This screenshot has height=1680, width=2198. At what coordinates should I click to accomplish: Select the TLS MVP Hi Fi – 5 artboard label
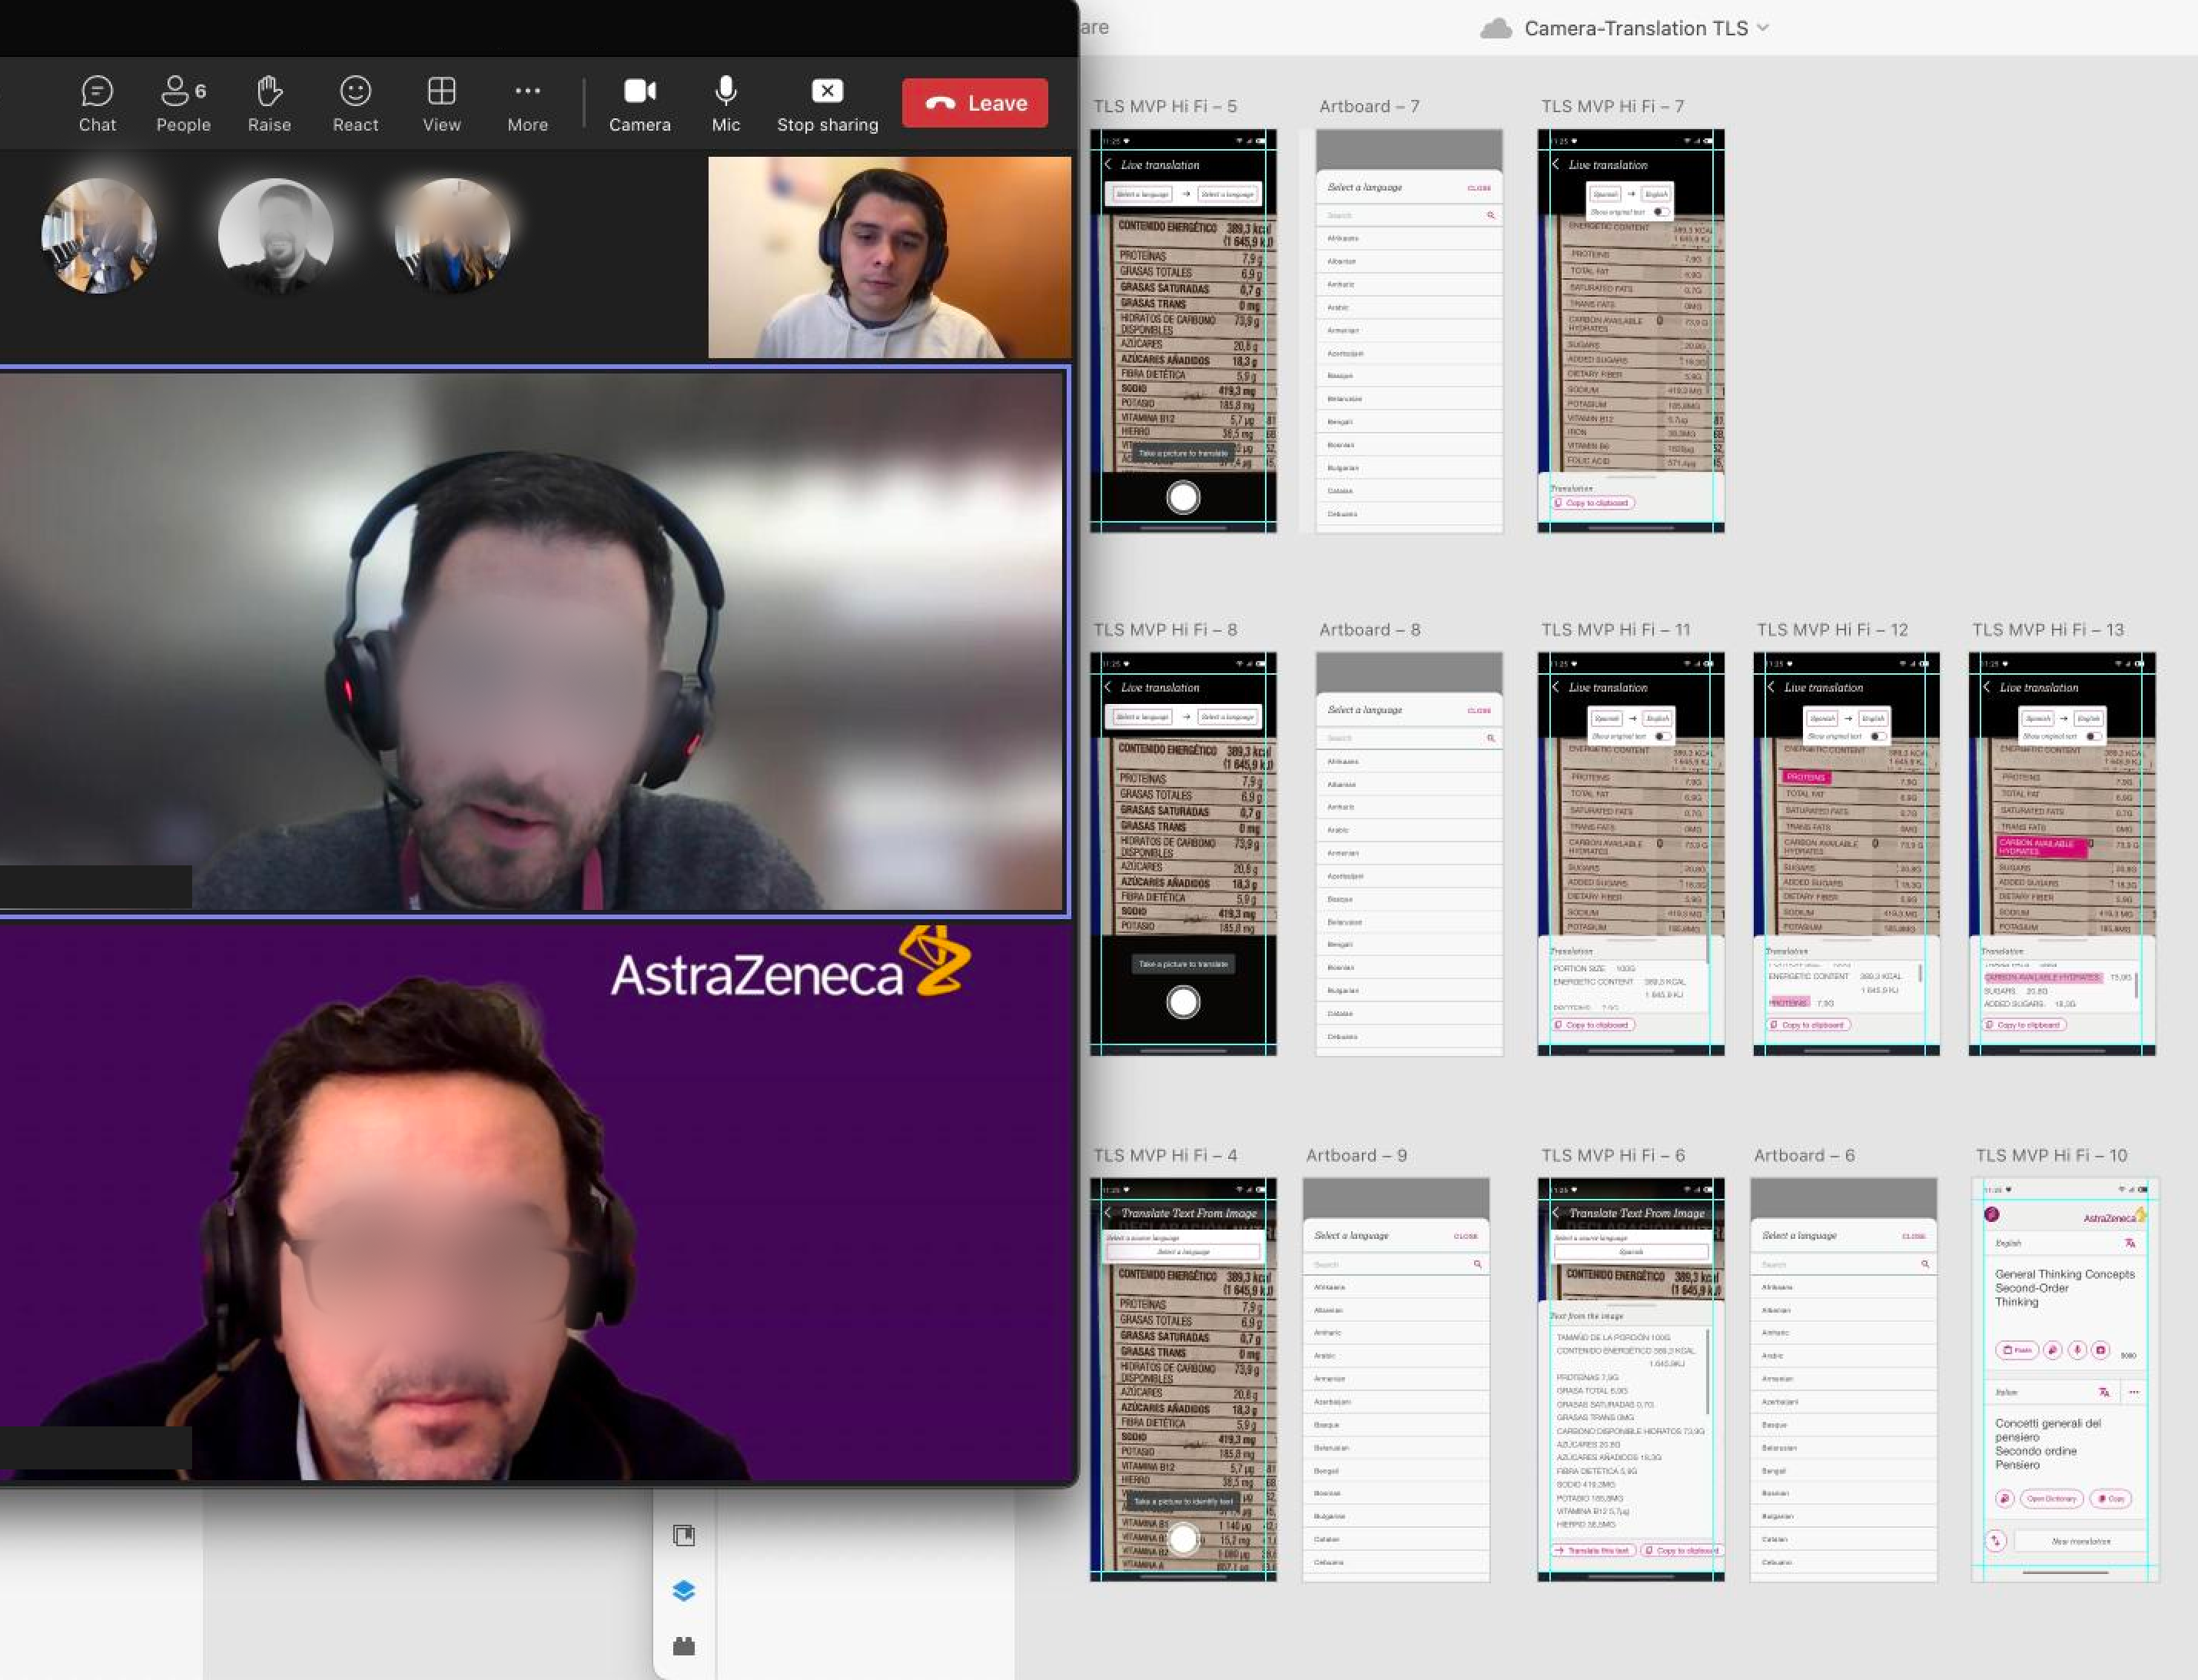1164,106
